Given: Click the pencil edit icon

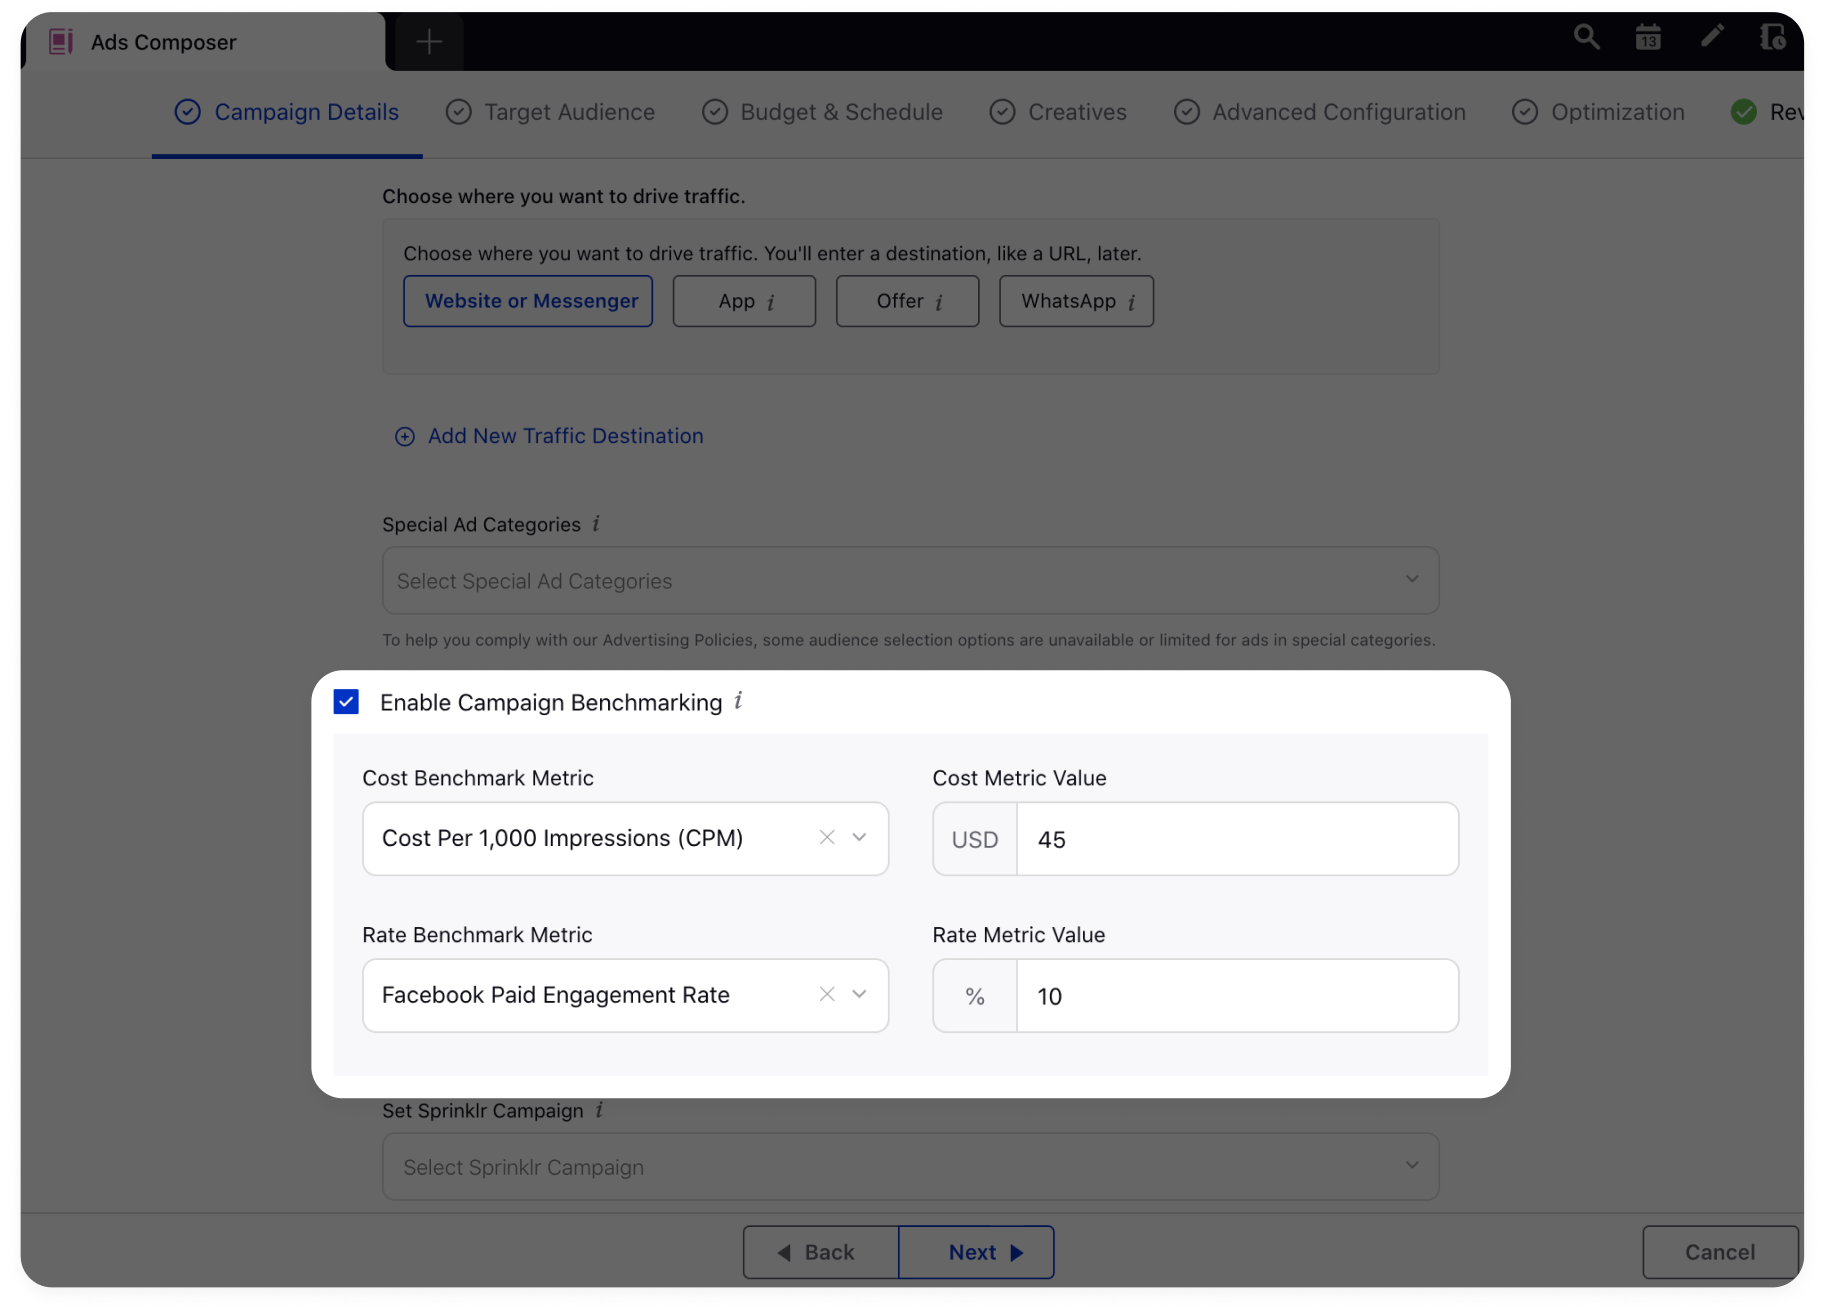Looking at the screenshot, I should pos(1712,37).
